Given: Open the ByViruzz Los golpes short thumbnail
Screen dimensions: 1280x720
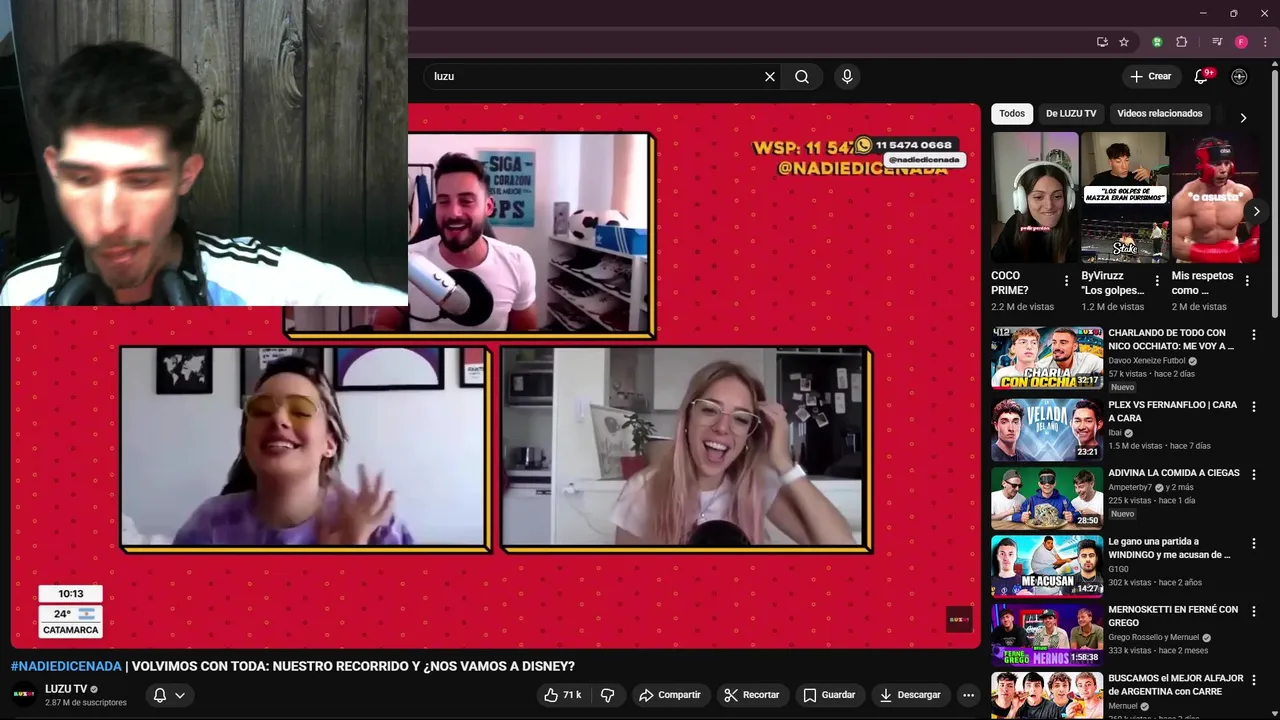Looking at the screenshot, I should click(1125, 197).
